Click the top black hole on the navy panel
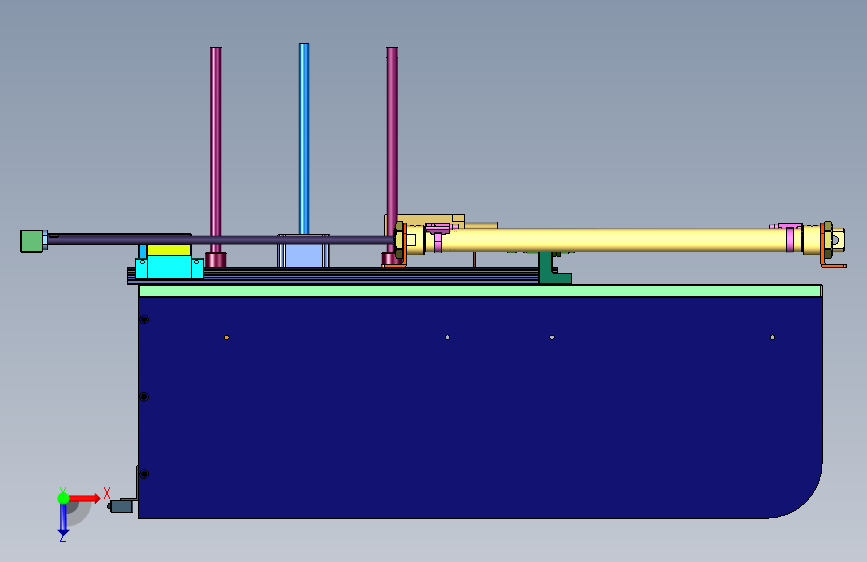This screenshot has height=562, width=867. (x=144, y=320)
